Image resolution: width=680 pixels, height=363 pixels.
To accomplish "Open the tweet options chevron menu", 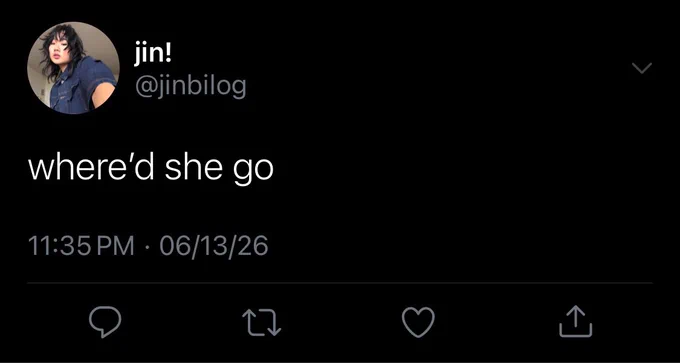I will [x=642, y=68].
